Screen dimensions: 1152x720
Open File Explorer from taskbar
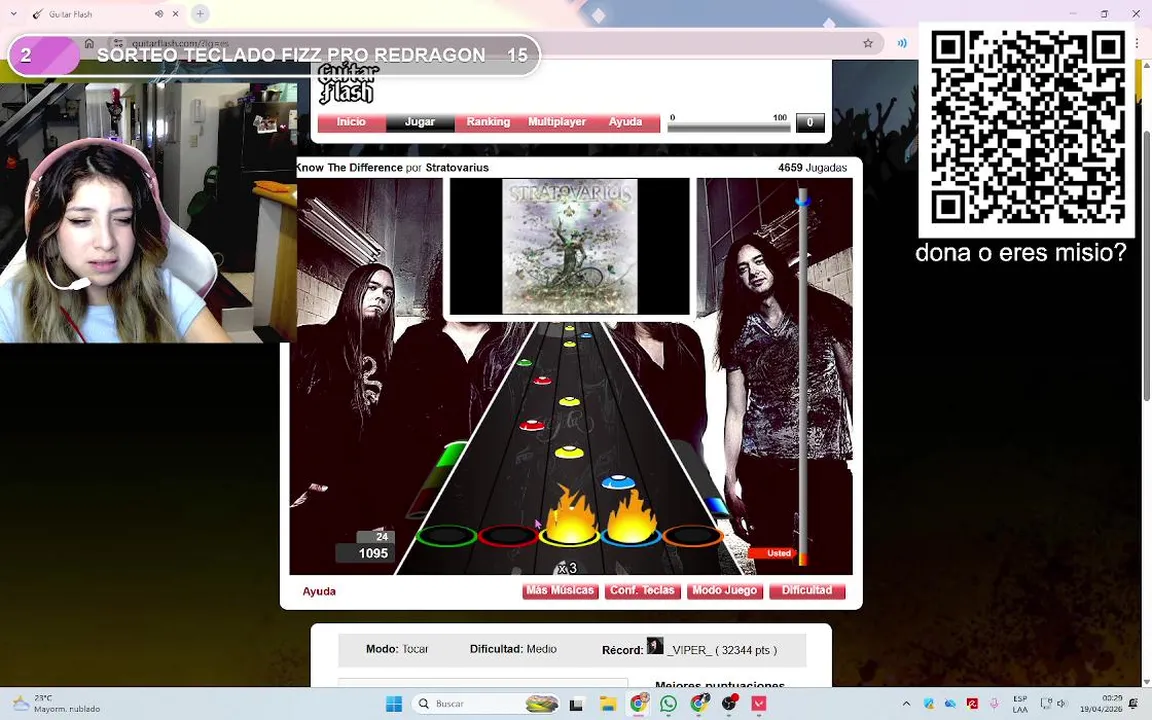[x=608, y=704]
